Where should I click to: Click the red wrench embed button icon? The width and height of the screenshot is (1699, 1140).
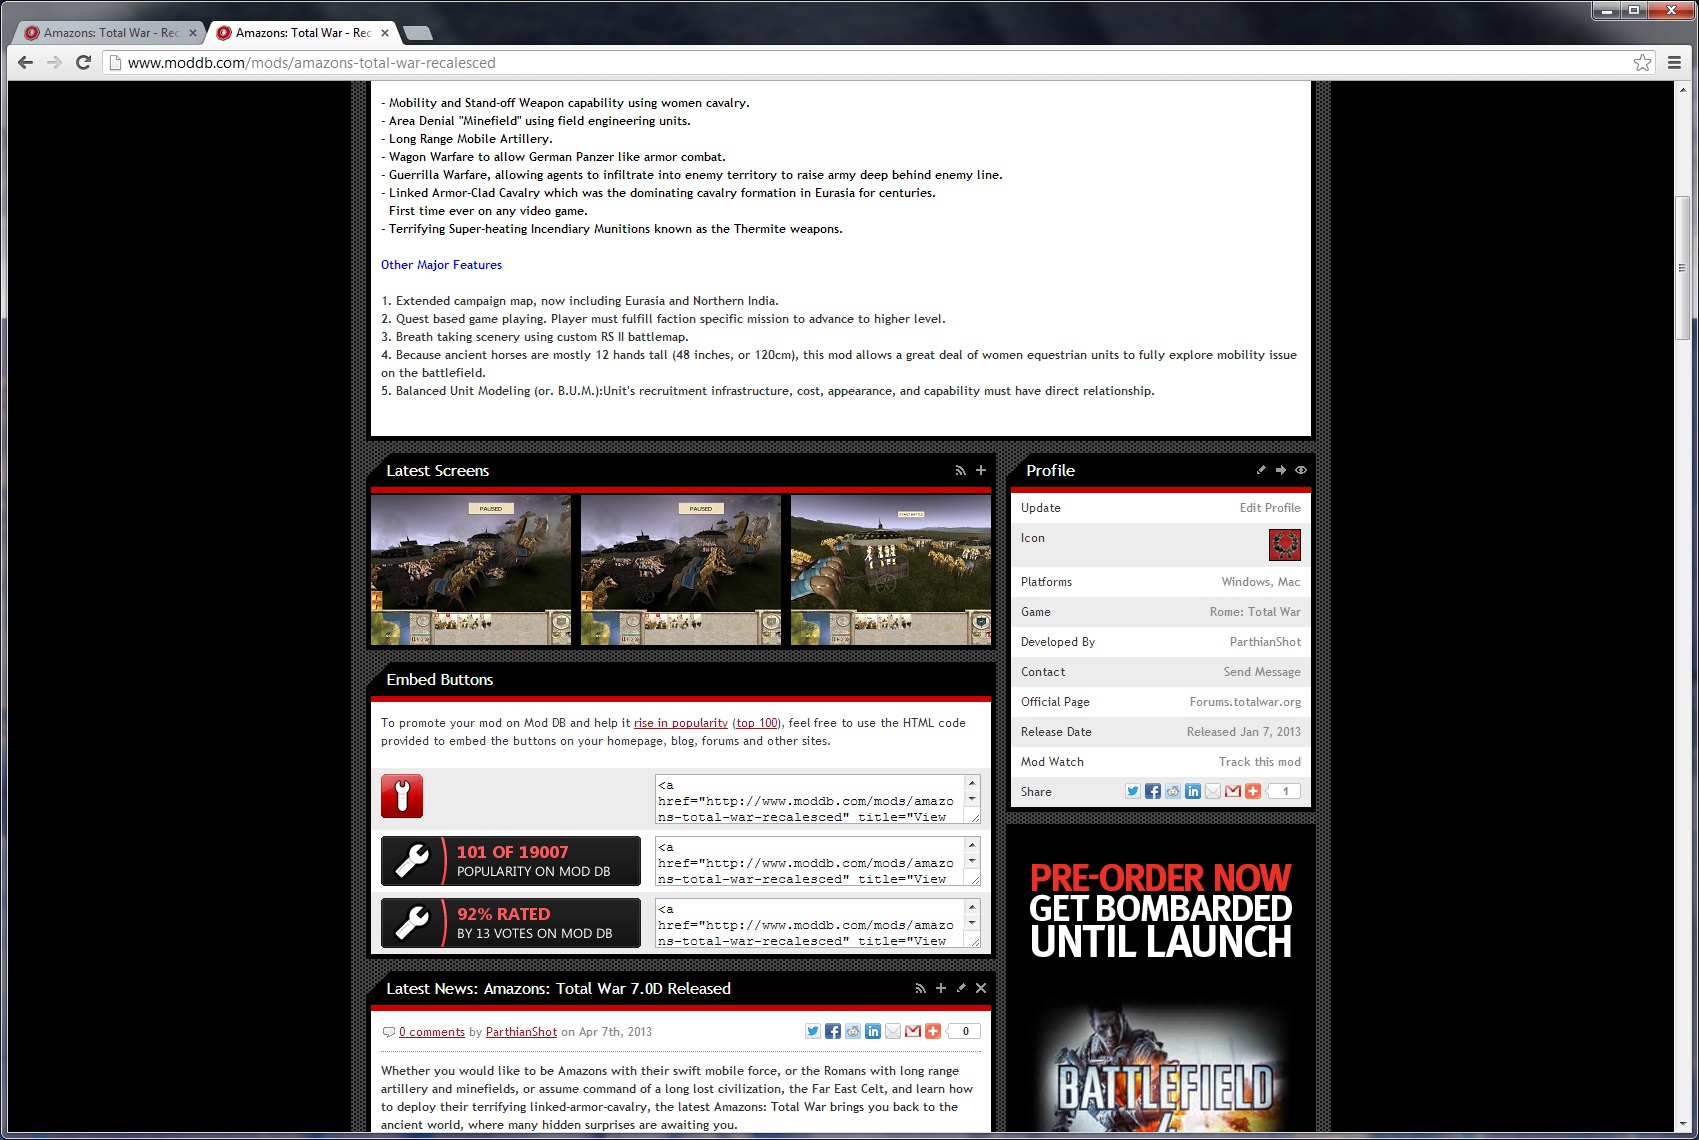tap(402, 796)
